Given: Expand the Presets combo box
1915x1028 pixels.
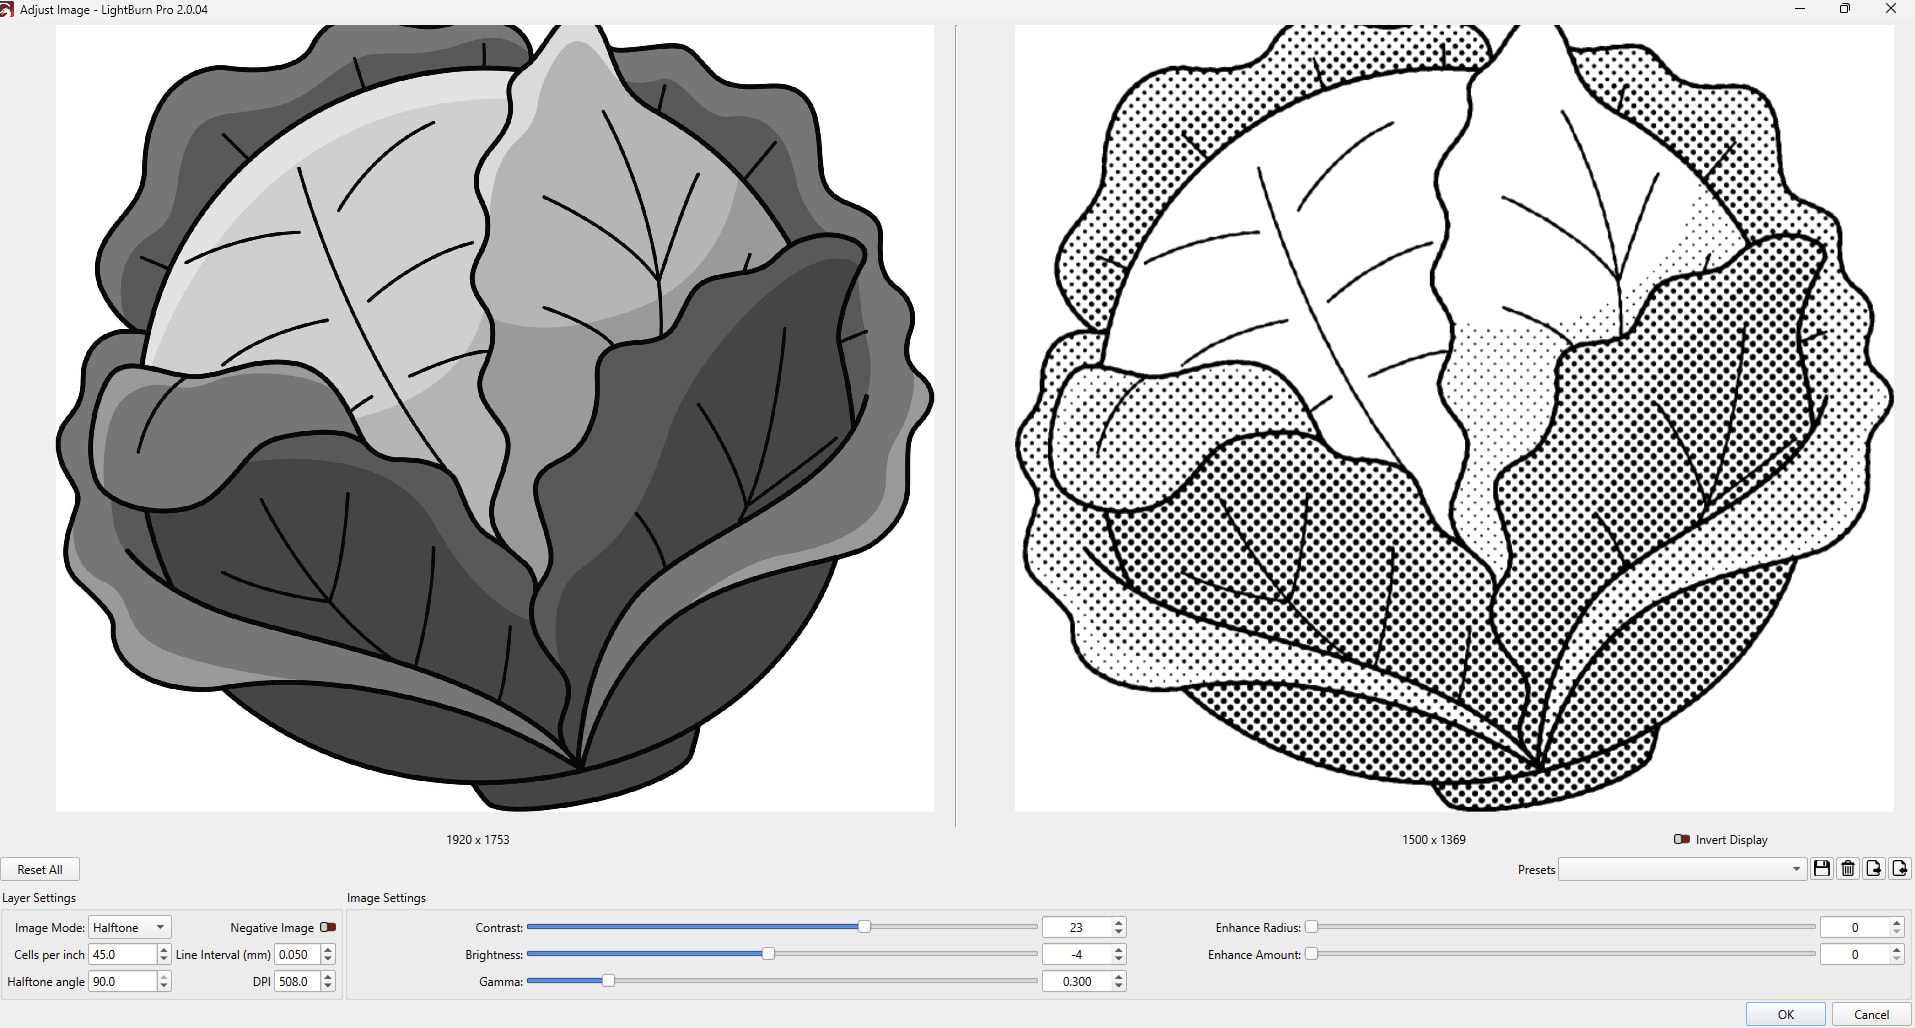Looking at the screenshot, I should coord(1682,870).
